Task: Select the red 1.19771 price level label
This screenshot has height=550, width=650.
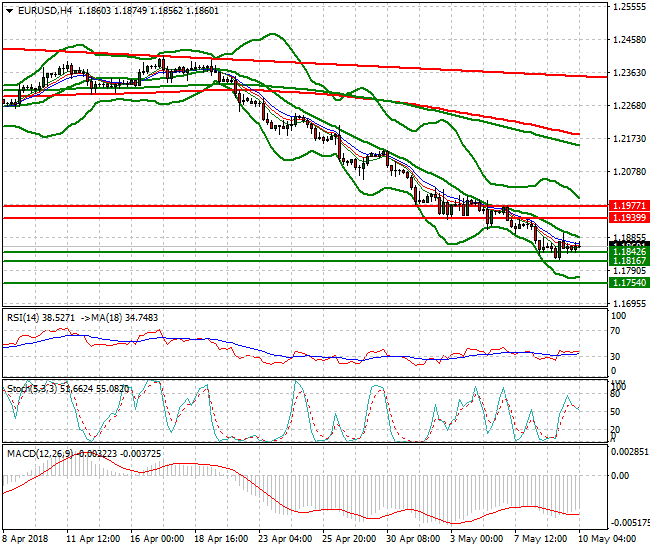Action: (628, 205)
